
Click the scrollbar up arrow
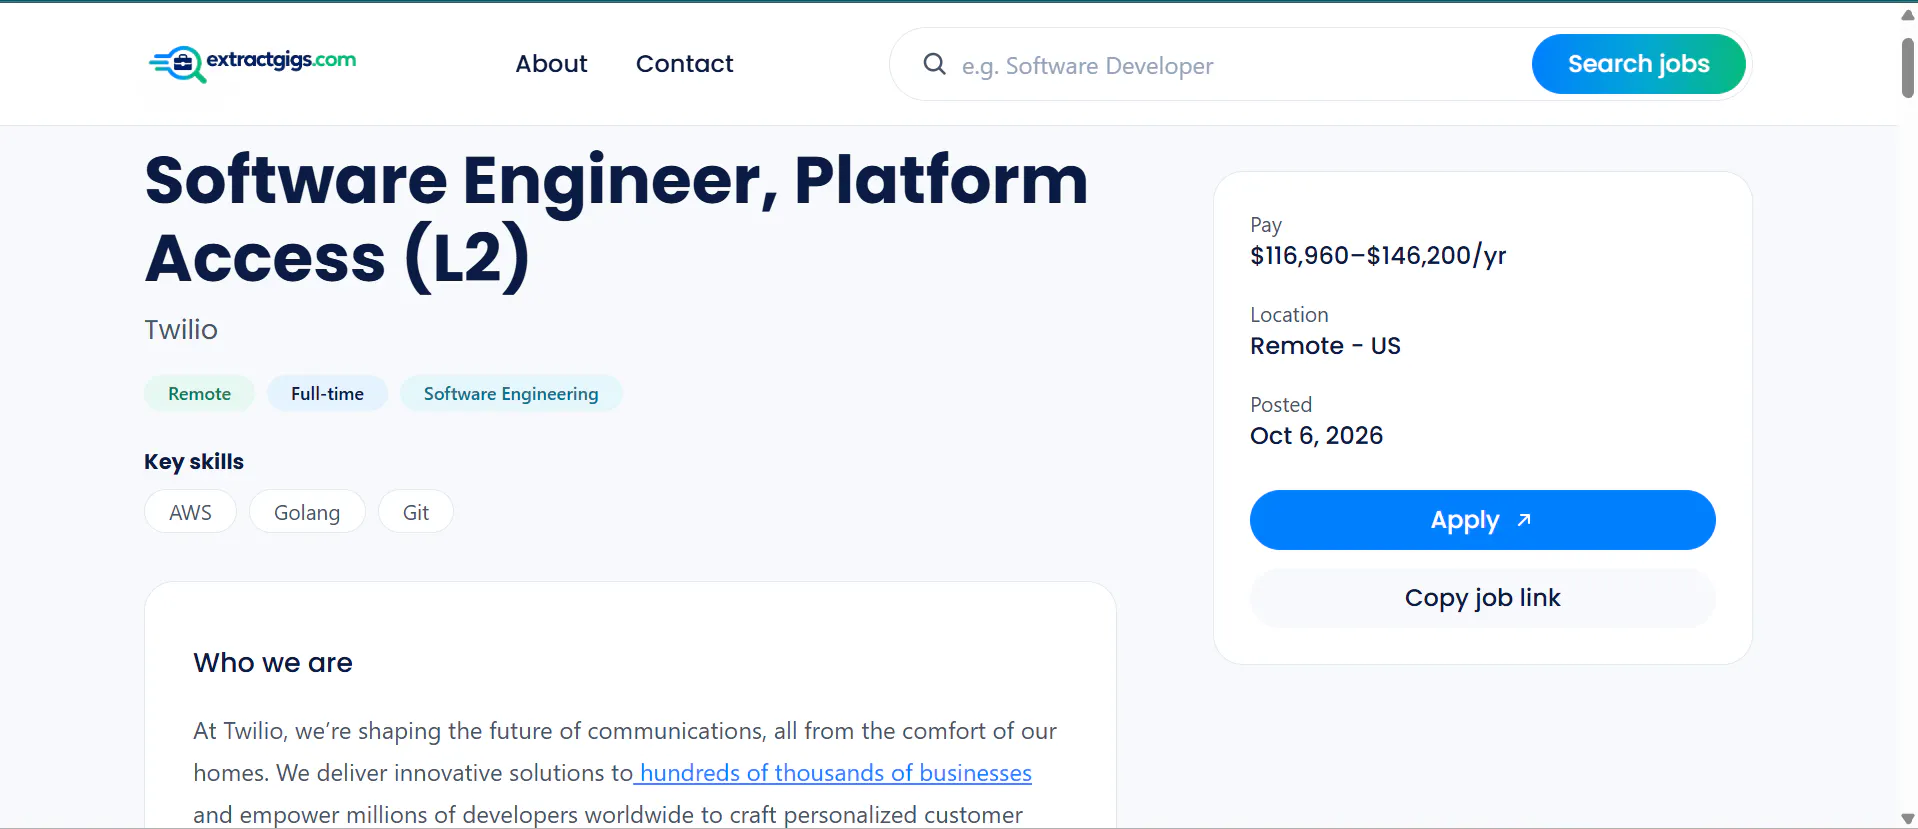point(1907,15)
